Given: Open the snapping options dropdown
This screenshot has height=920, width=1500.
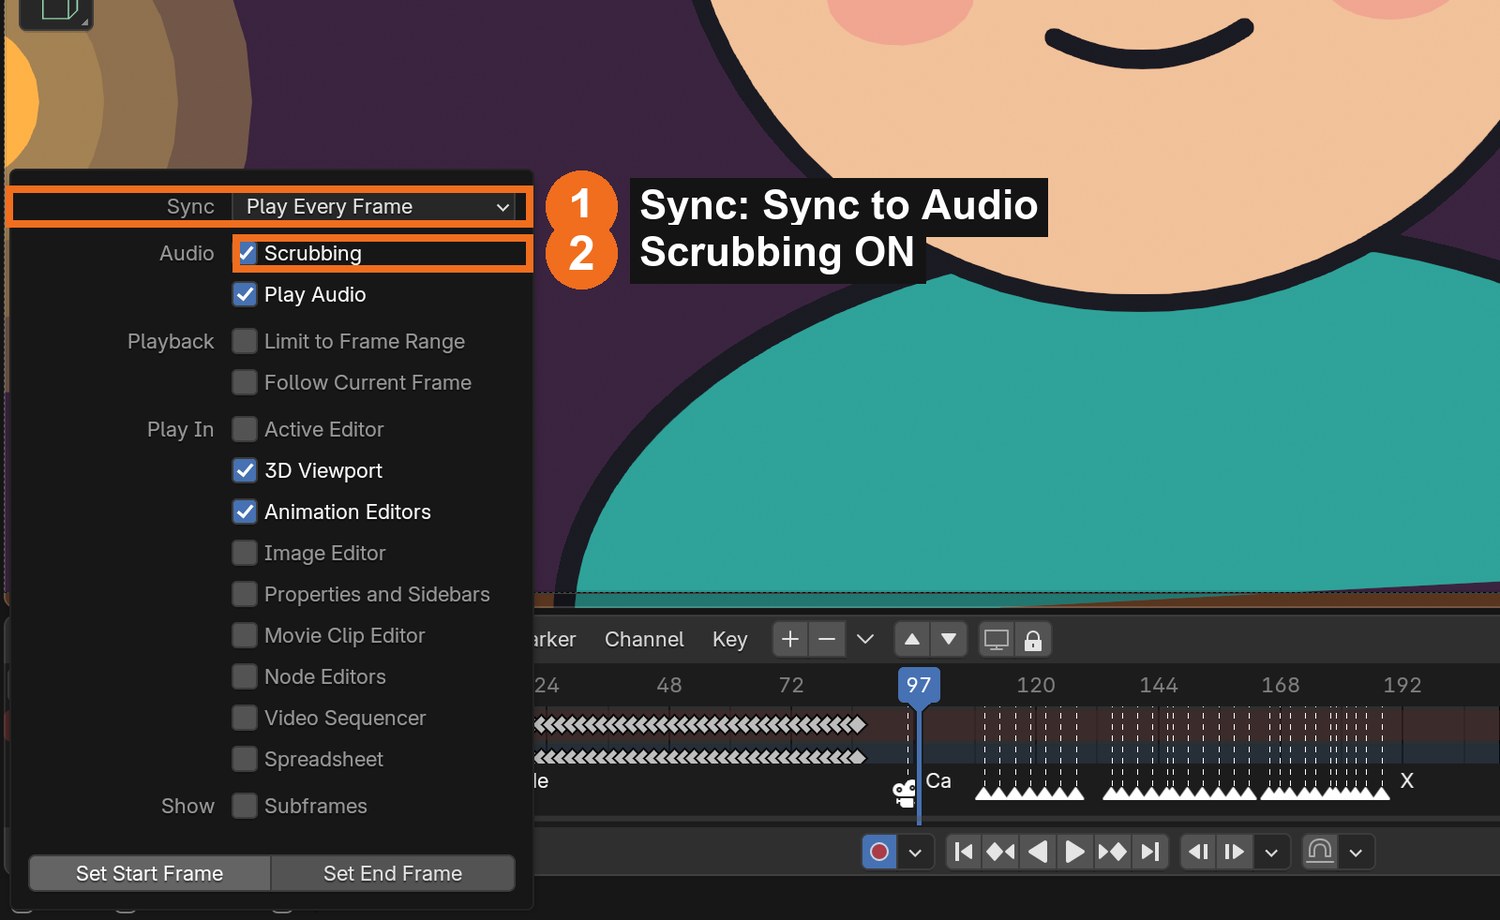Looking at the screenshot, I should coord(1357,852).
